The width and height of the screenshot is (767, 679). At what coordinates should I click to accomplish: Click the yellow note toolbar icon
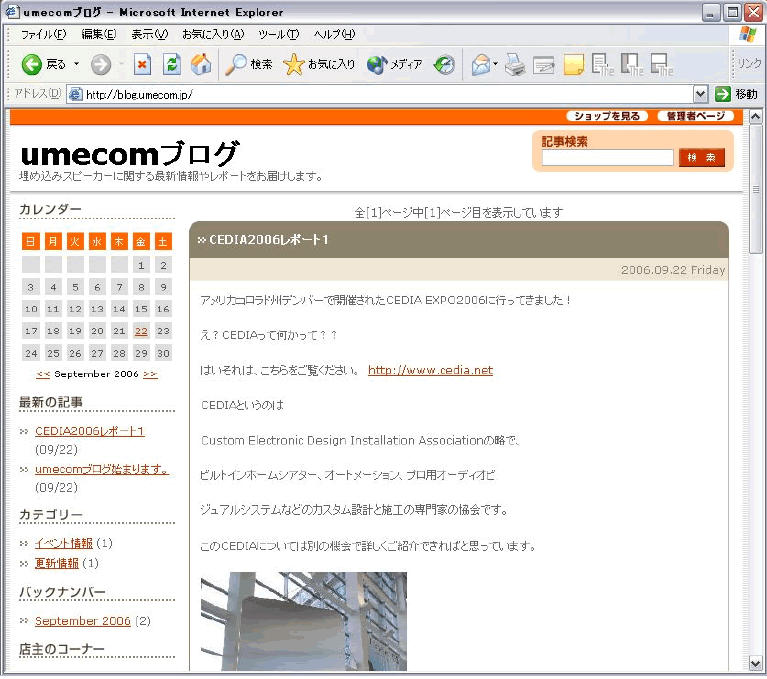pos(573,65)
